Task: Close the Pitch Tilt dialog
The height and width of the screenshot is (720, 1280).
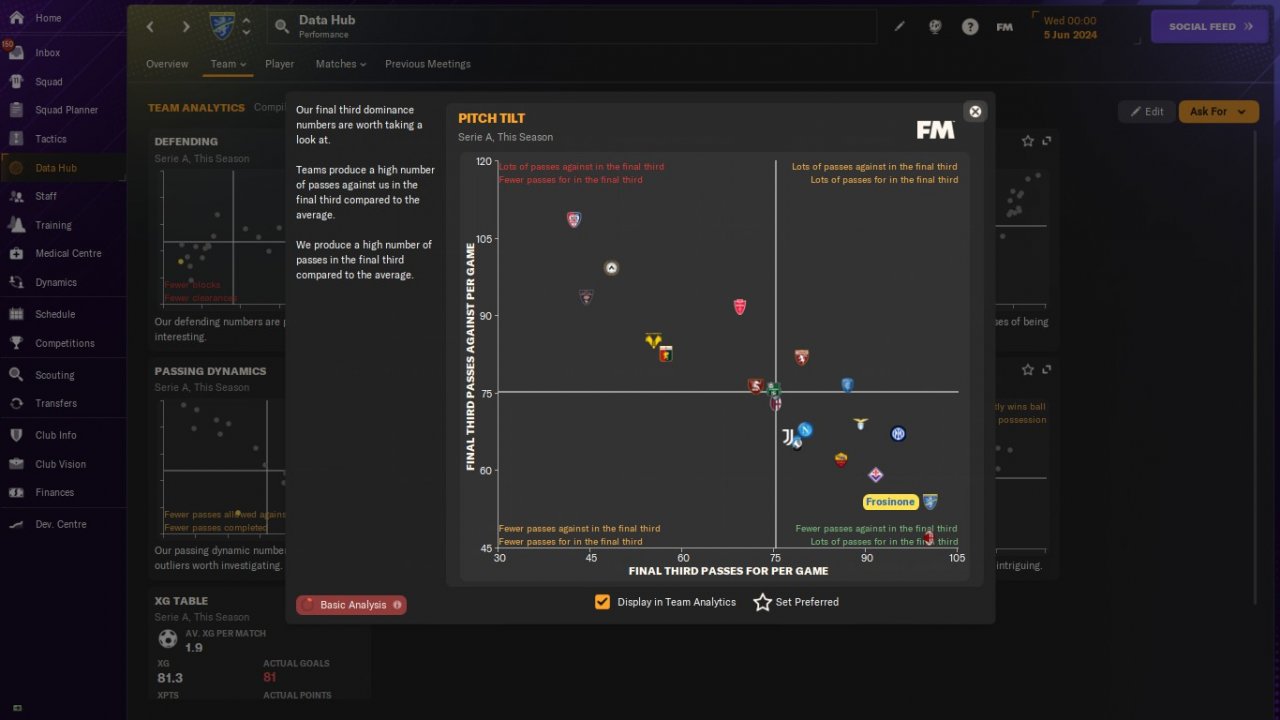Action: (975, 111)
